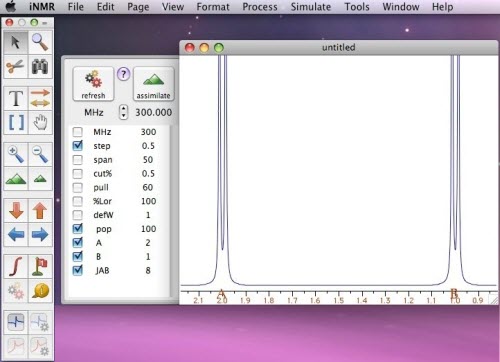Click the B label on the spectrum axis
The width and height of the screenshot is (500, 362).
[454, 294]
